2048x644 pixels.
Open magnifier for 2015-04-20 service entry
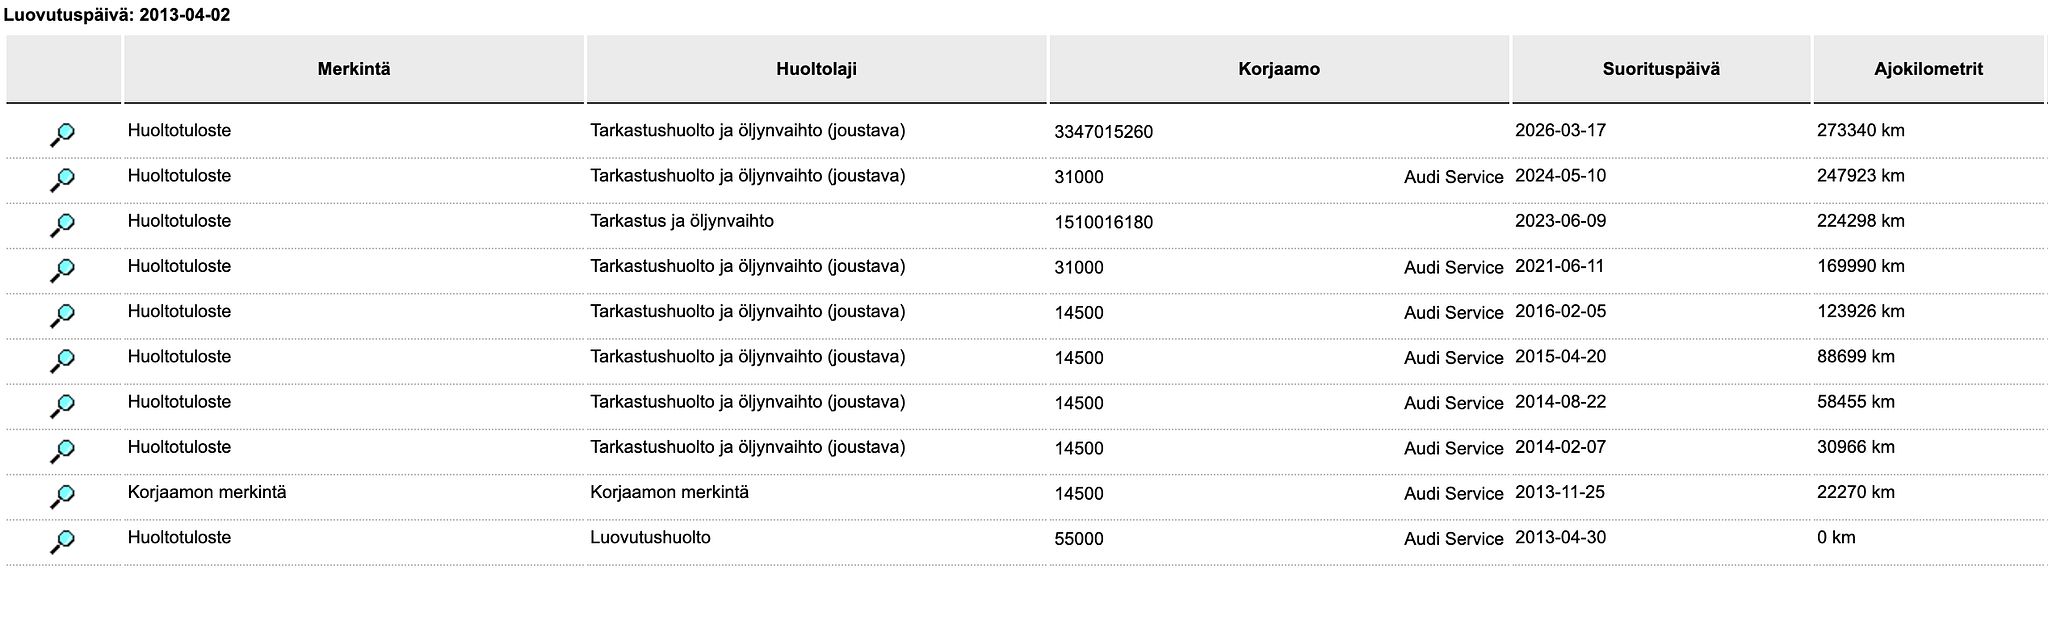pos(62,360)
